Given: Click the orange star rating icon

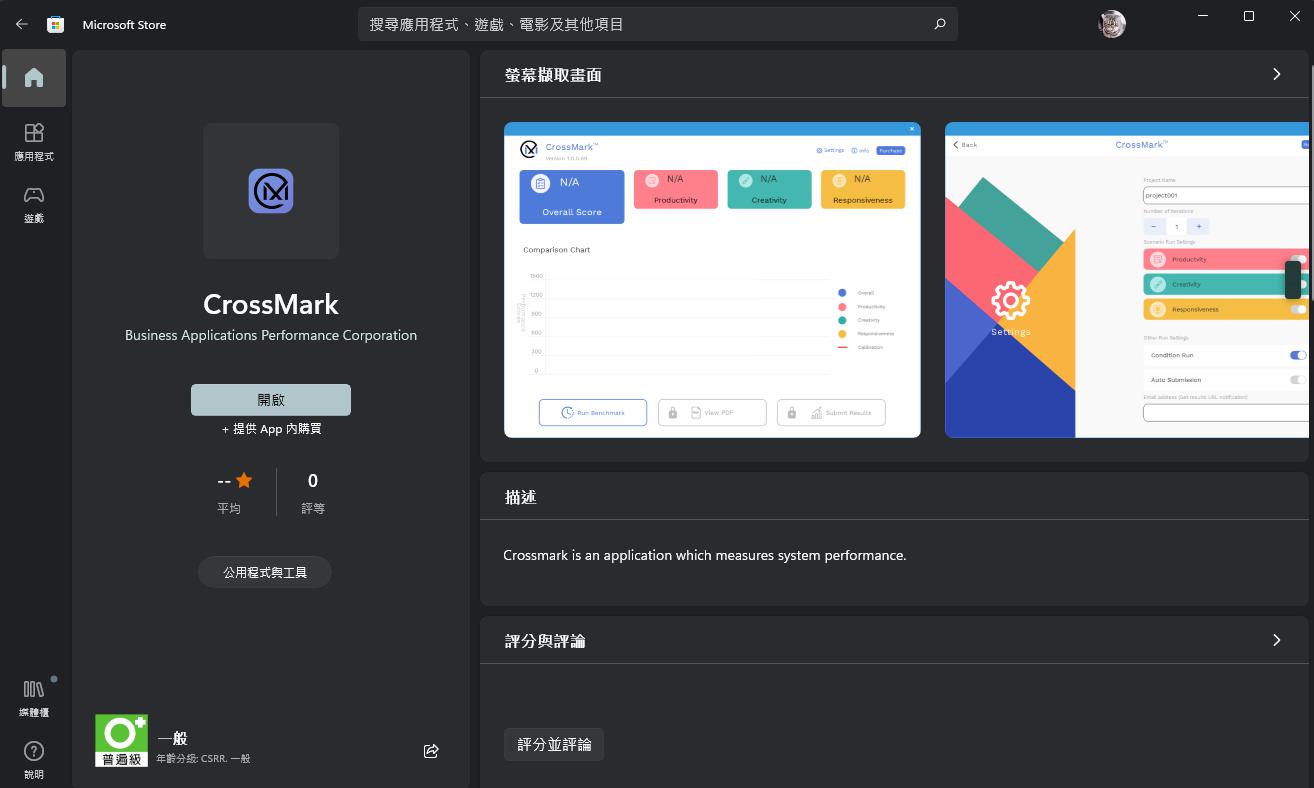Looking at the screenshot, I should point(244,481).
